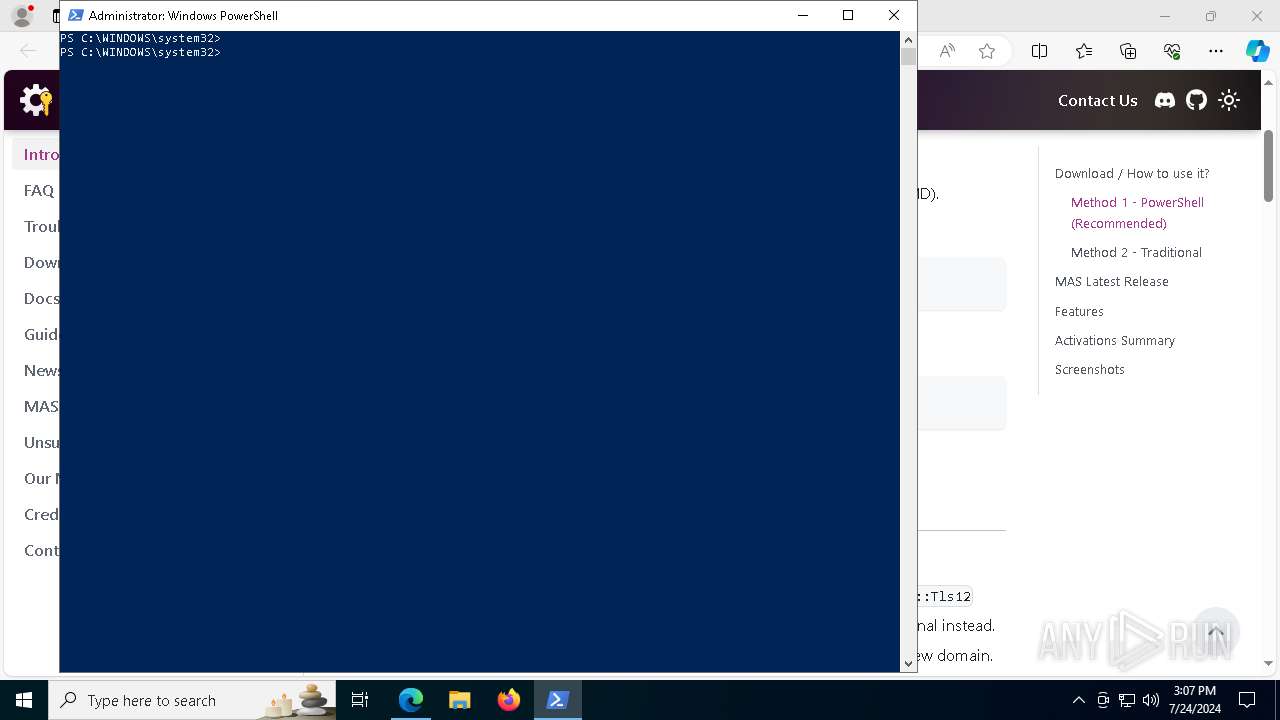Screen dimensions: 1280x720
Task: Maximize the PowerShell window
Action: [x=848, y=15]
